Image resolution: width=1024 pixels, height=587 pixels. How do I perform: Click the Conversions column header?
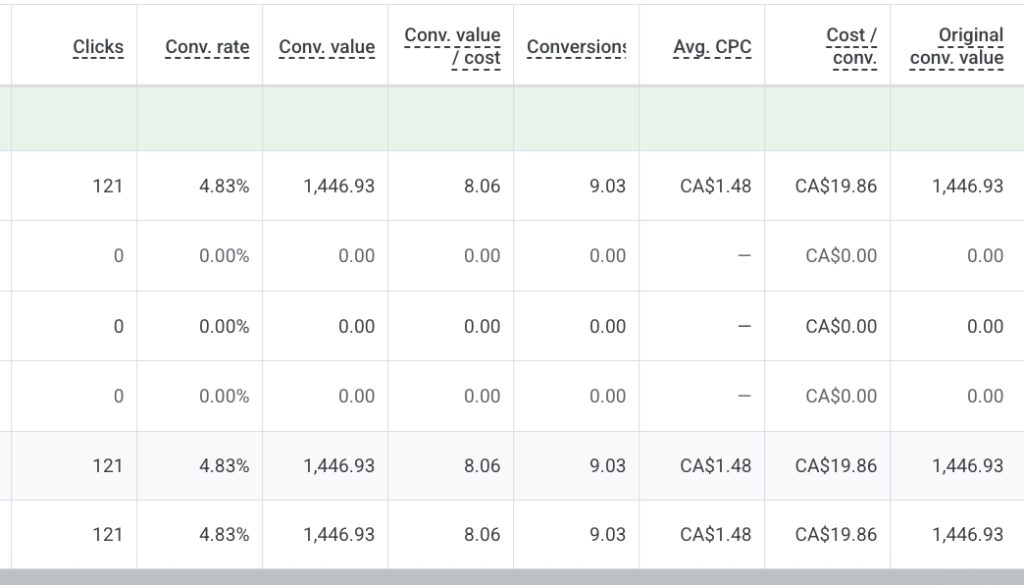(x=576, y=47)
